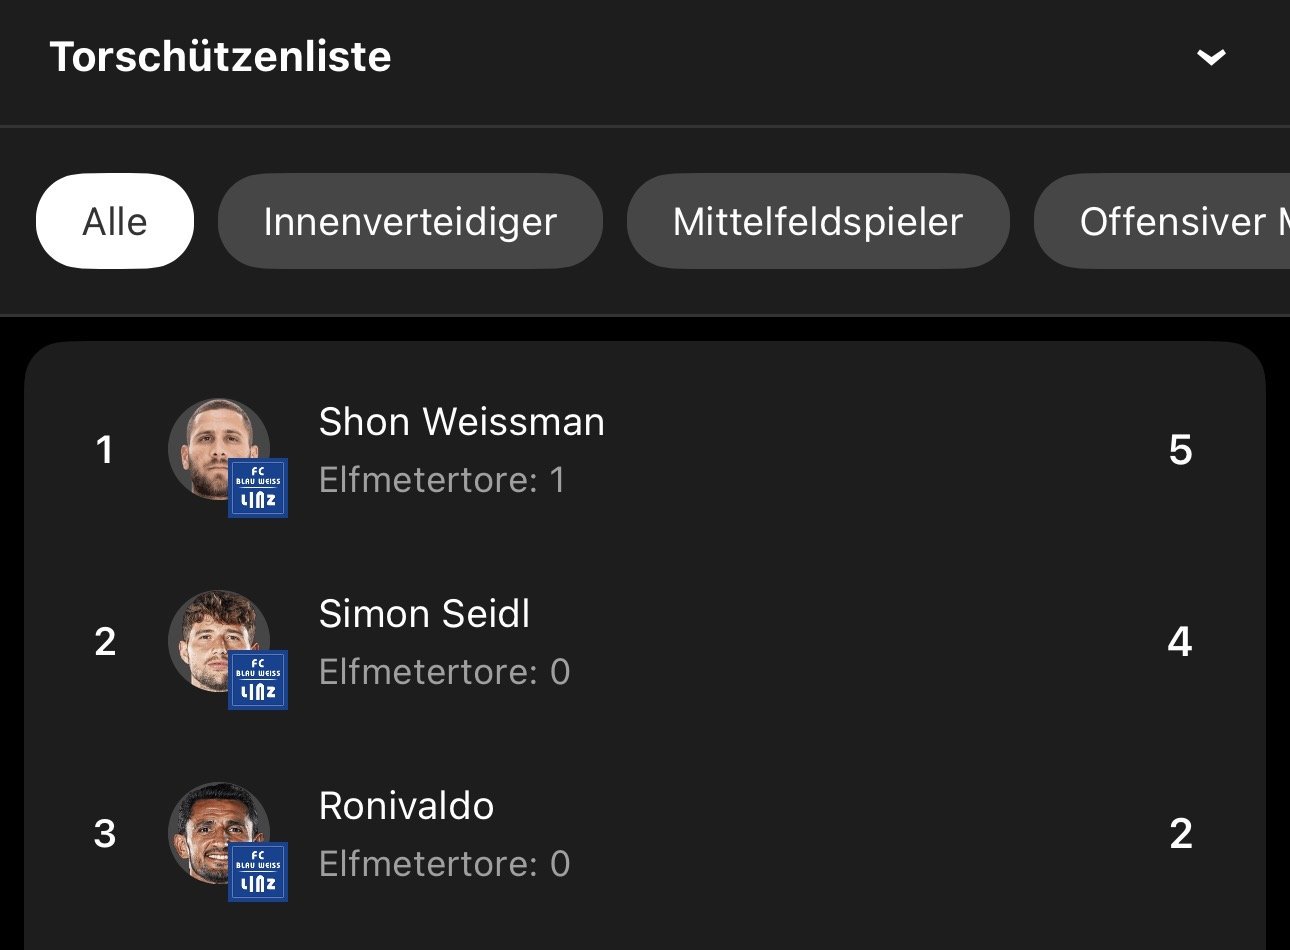
Task: Click Blau Weiss Linz badge beside Weissman
Action: (258, 488)
